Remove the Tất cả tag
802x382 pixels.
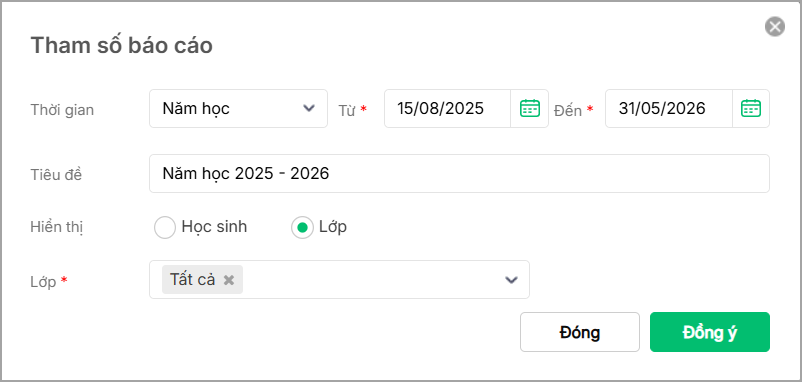[229, 280]
